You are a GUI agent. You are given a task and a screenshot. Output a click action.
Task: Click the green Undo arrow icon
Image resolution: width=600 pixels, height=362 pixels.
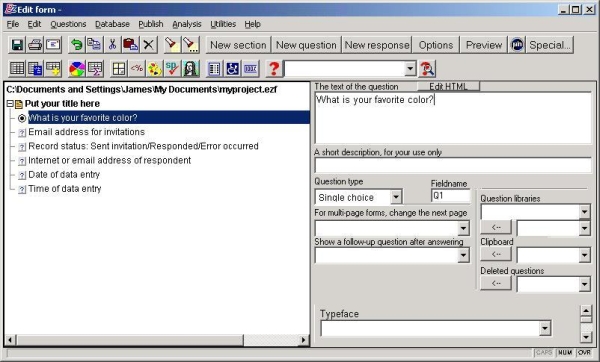[x=77, y=45]
